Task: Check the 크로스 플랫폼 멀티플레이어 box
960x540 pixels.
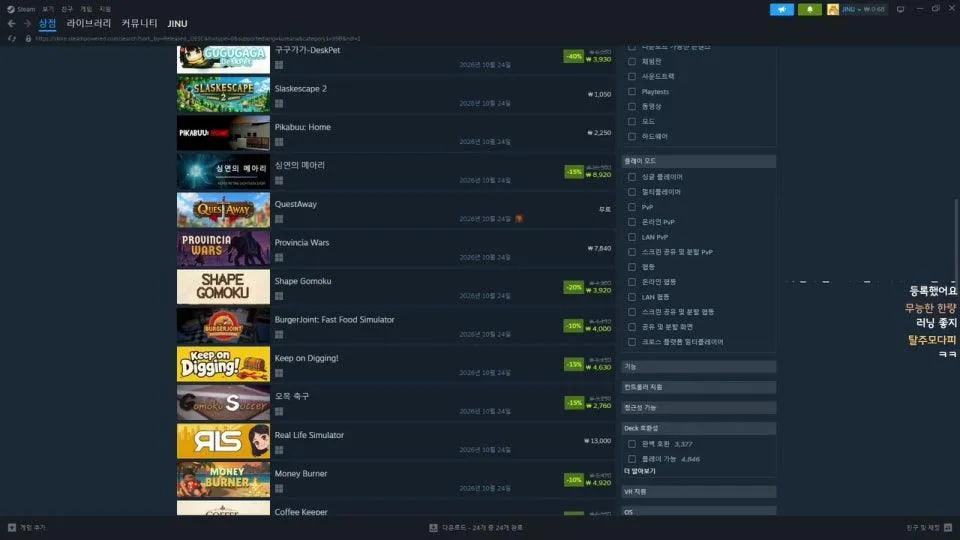Action: (632, 342)
